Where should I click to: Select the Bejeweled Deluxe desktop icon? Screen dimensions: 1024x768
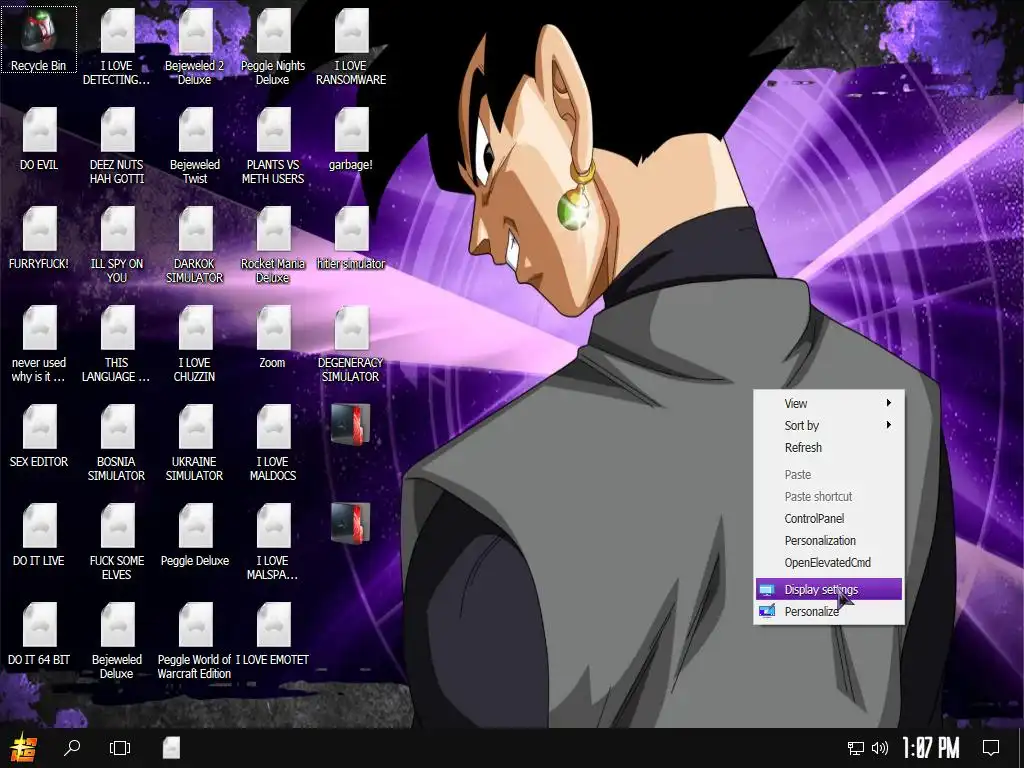coord(116,641)
